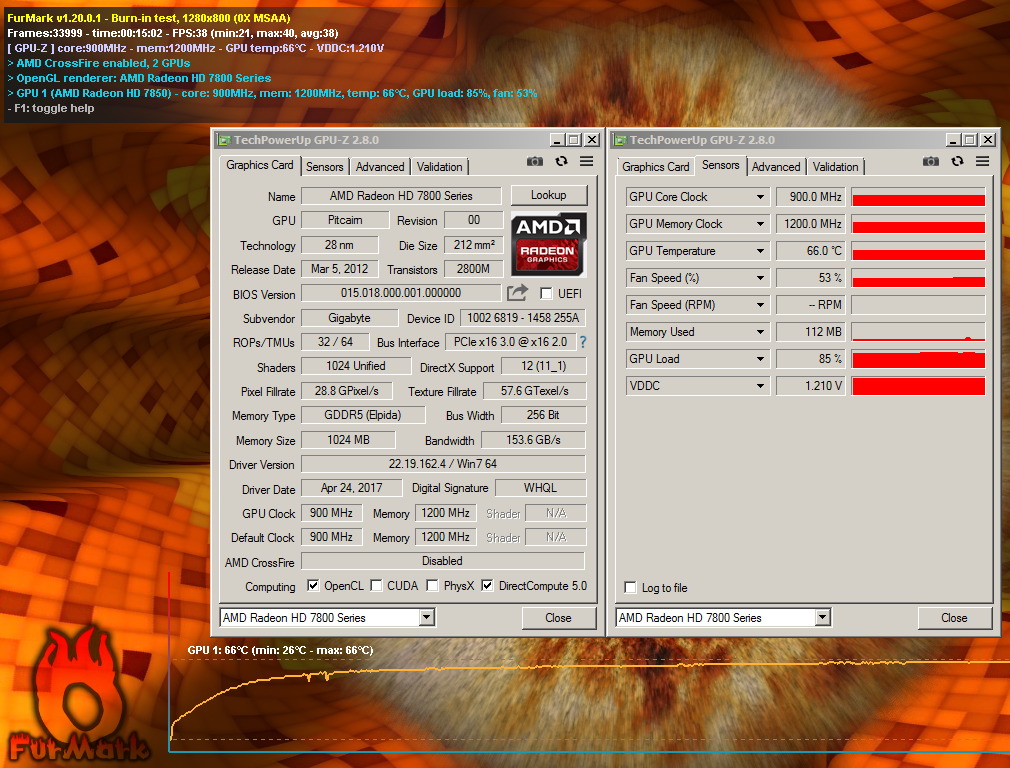Click the Driver Version field

443,464
